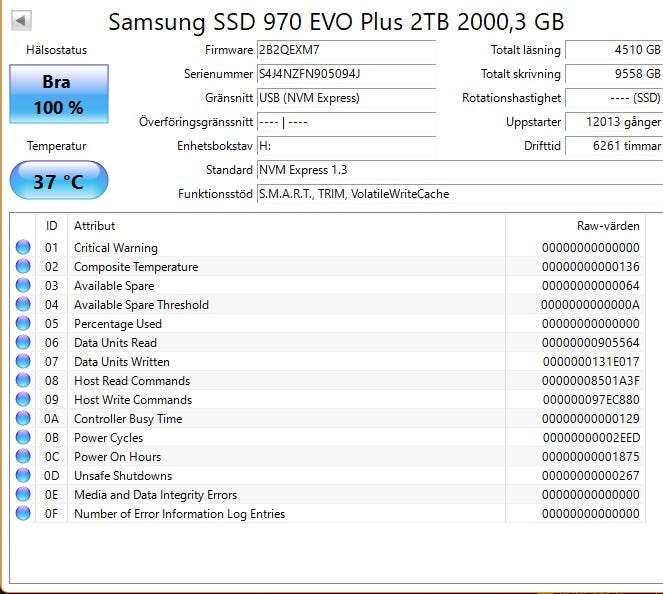The height and width of the screenshot is (594, 663).
Task: Click raw value 00000000000136
Action: pos(591,267)
